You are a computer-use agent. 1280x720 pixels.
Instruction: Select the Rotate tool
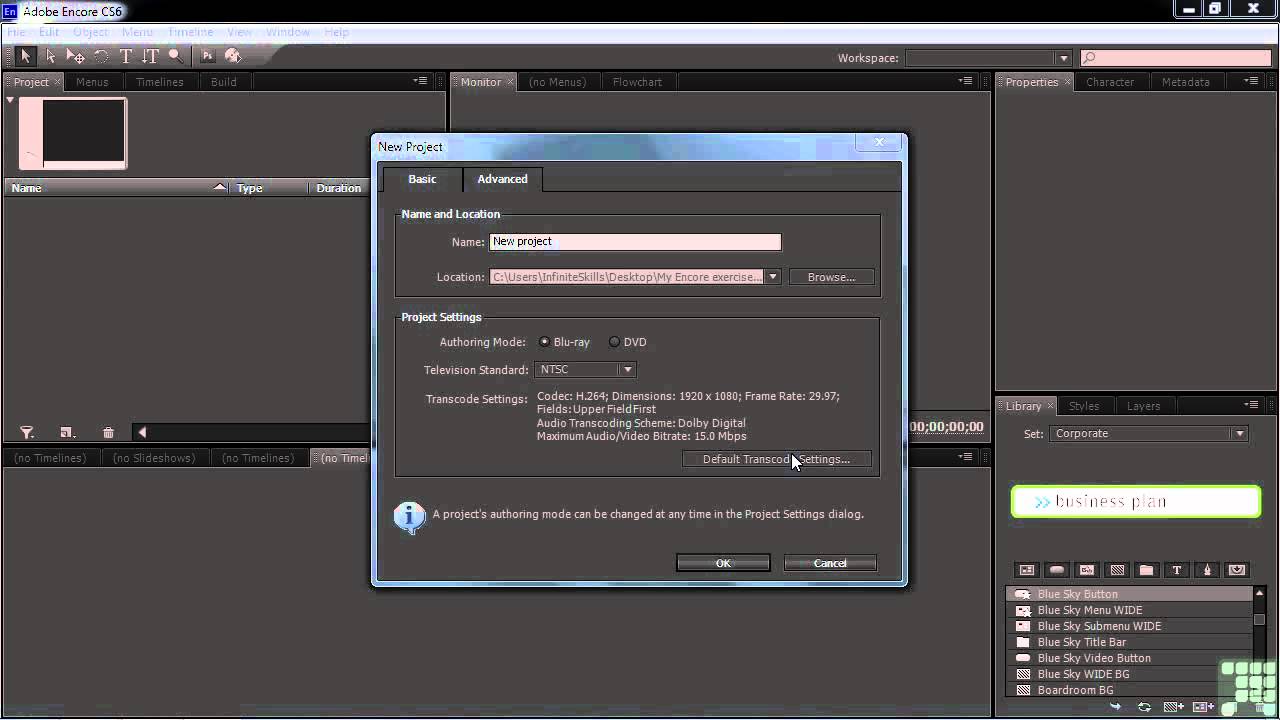click(101, 57)
